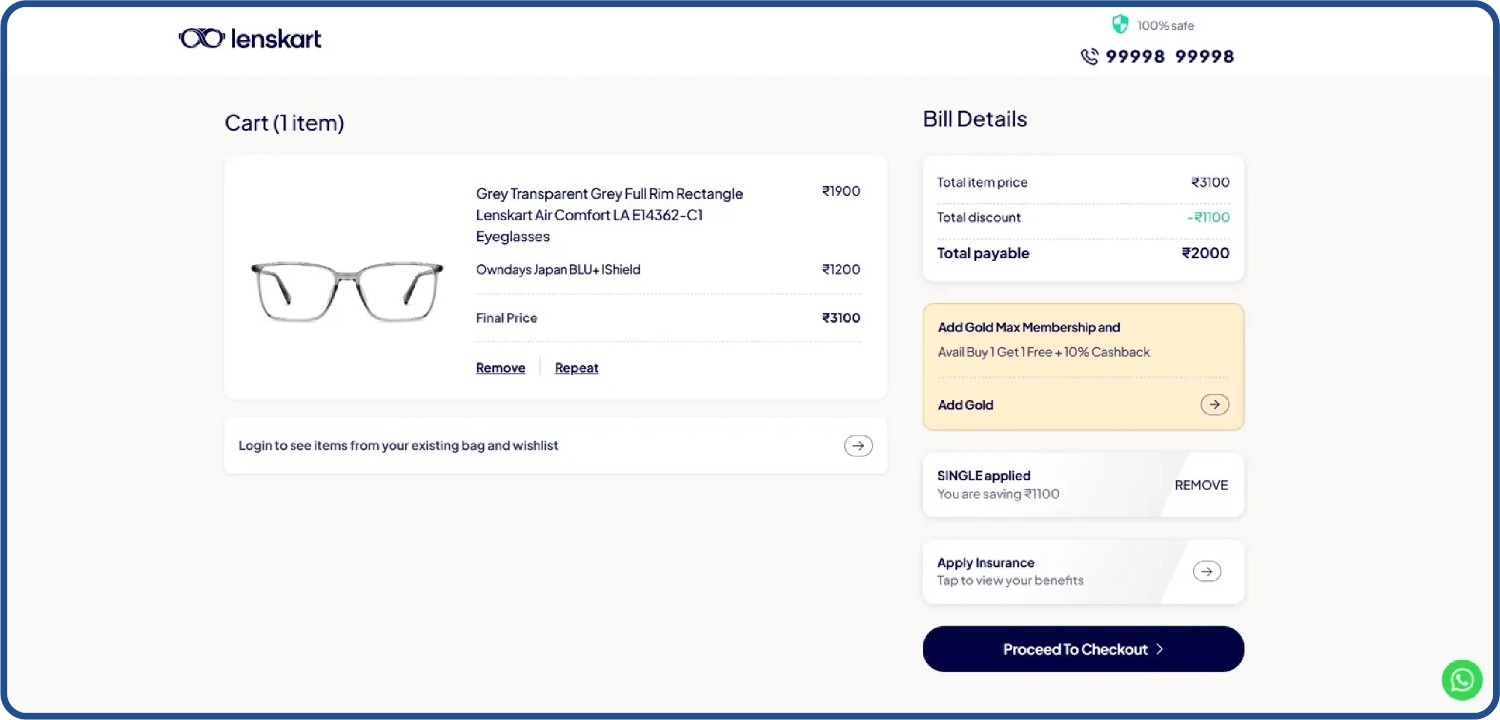Click the Cart heading showing 1 item
This screenshot has width=1500, height=720.
[x=284, y=122]
